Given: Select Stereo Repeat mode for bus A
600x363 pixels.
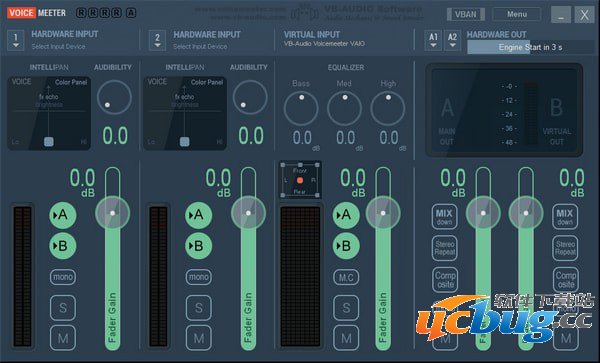Looking at the screenshot, I should 444,248.
